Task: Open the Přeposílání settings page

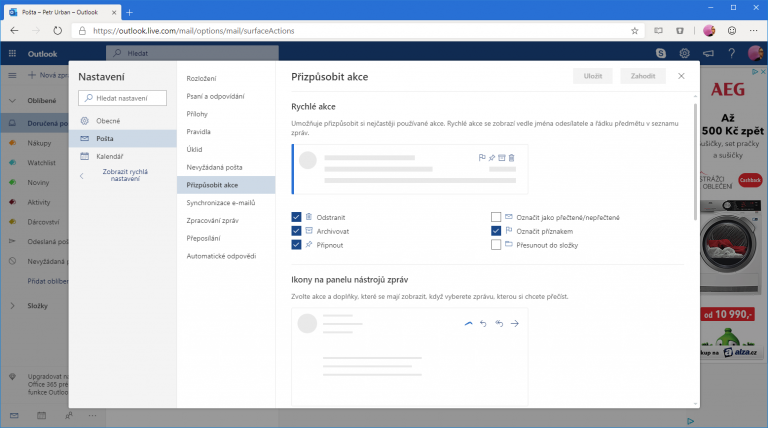Action: tap(226, 238)
